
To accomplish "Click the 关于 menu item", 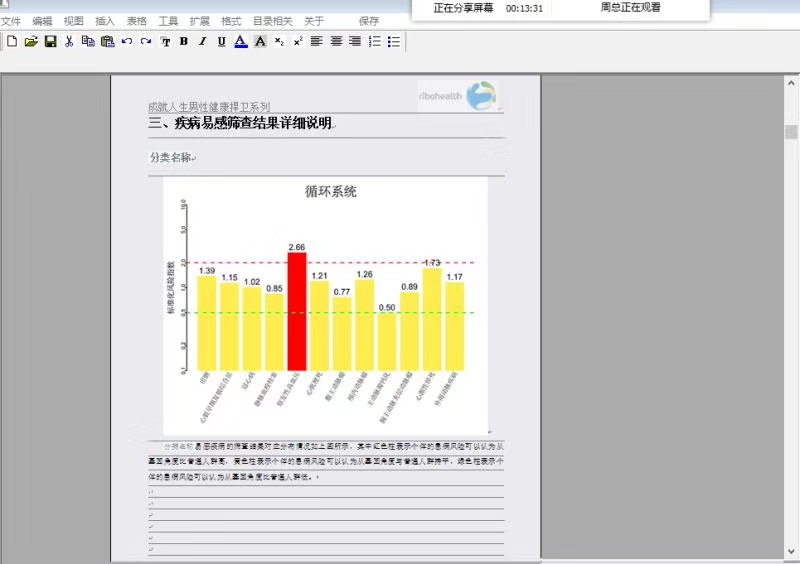I will tap(314, 21).
